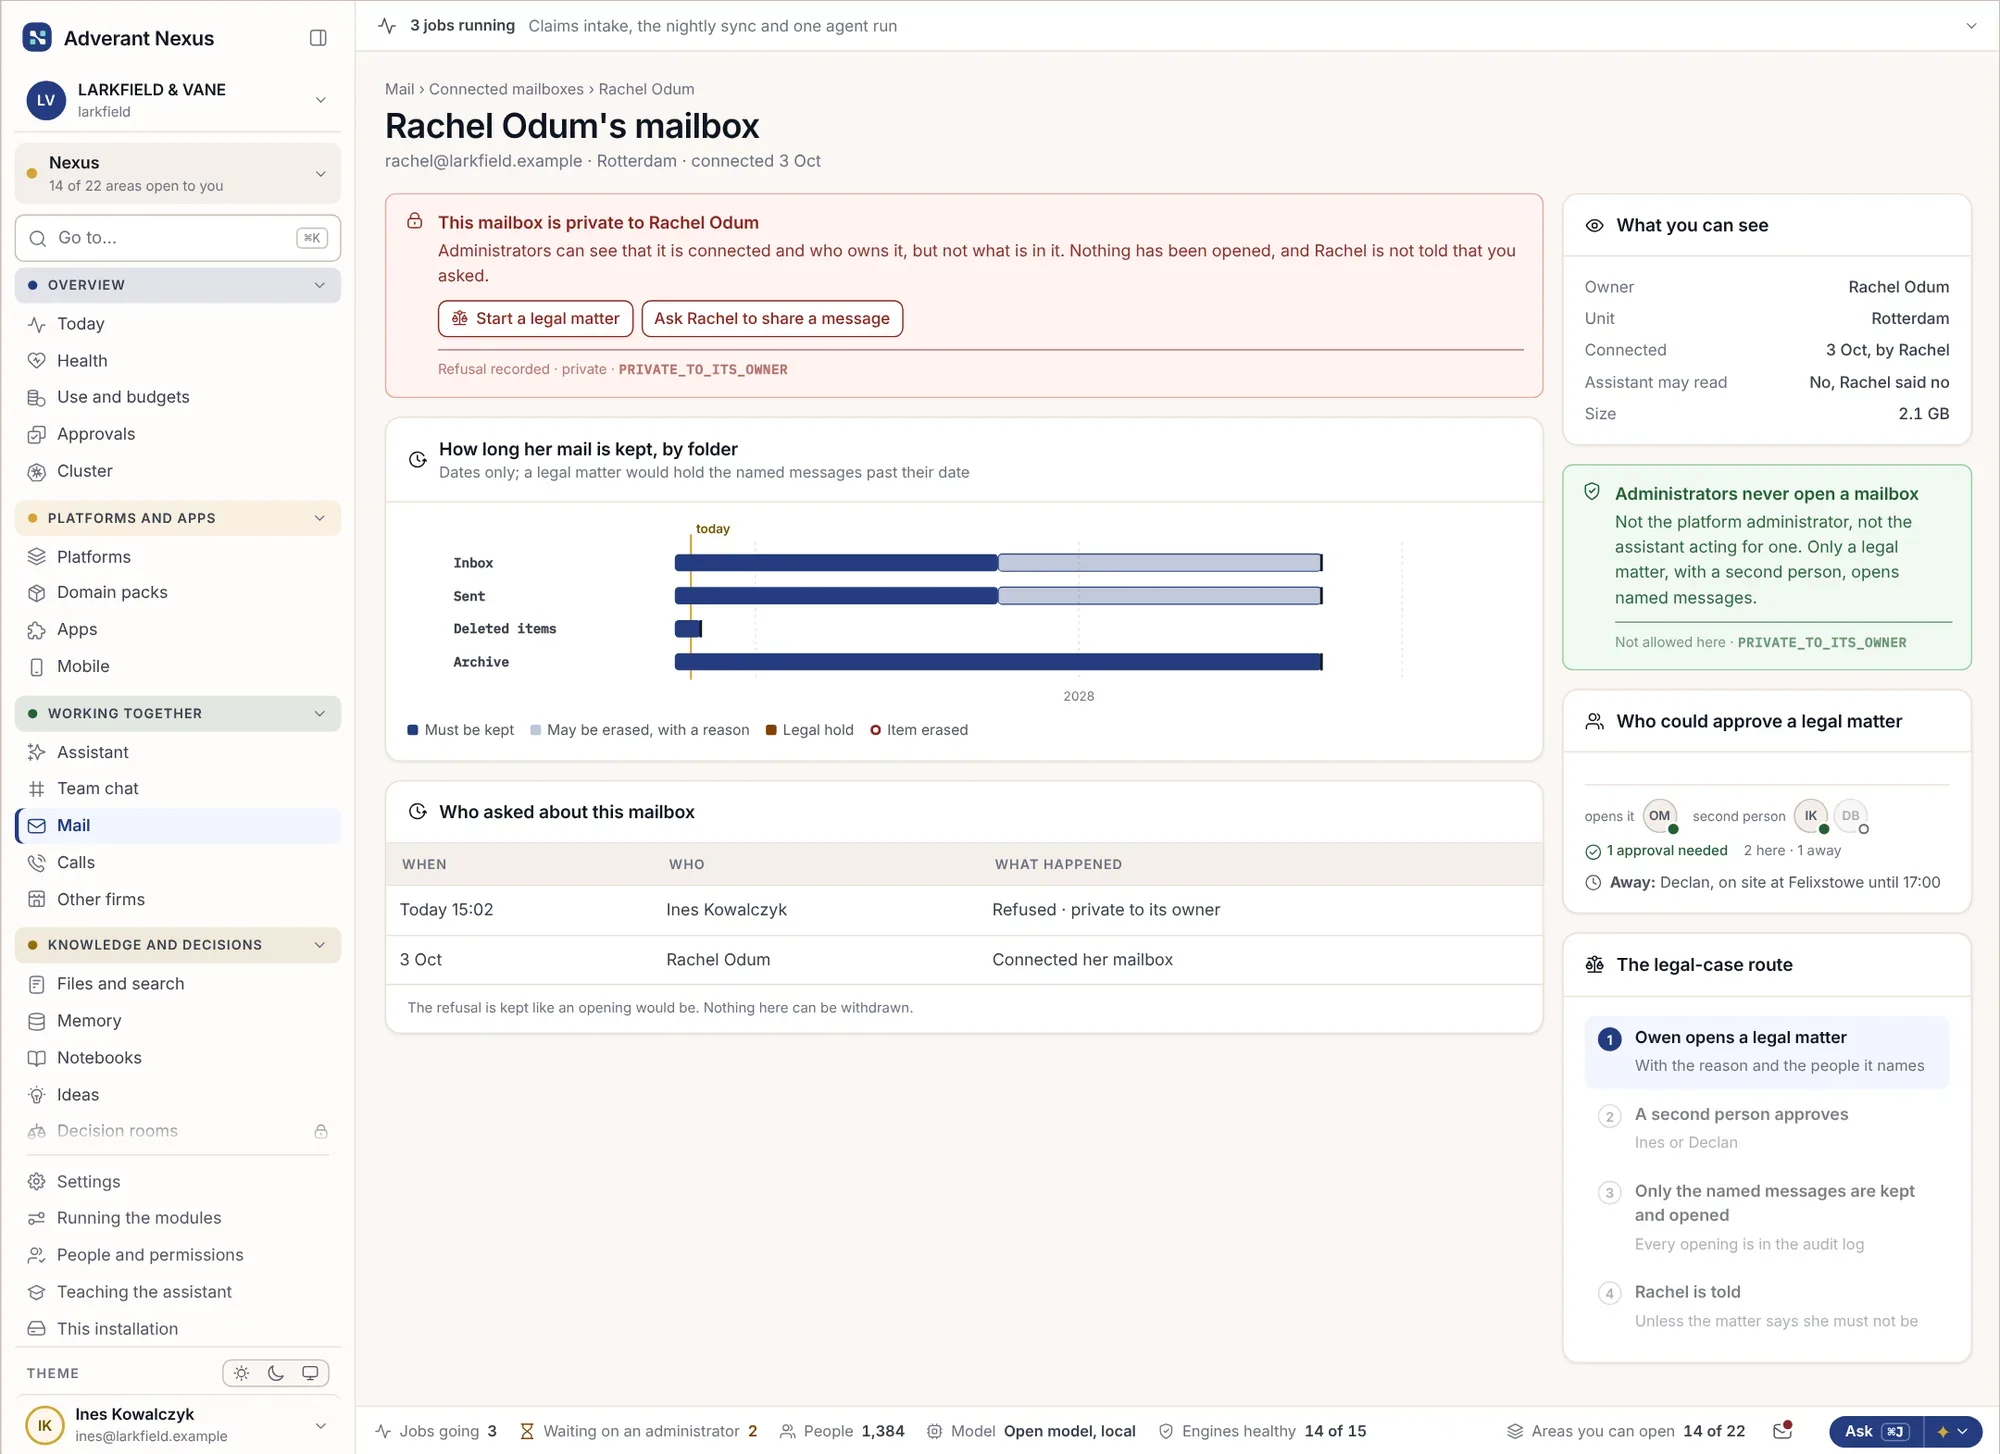Open Health from the sidebar
Image resolution: width=2000 pixels, height=1454 pixels.
pos(178,361)
